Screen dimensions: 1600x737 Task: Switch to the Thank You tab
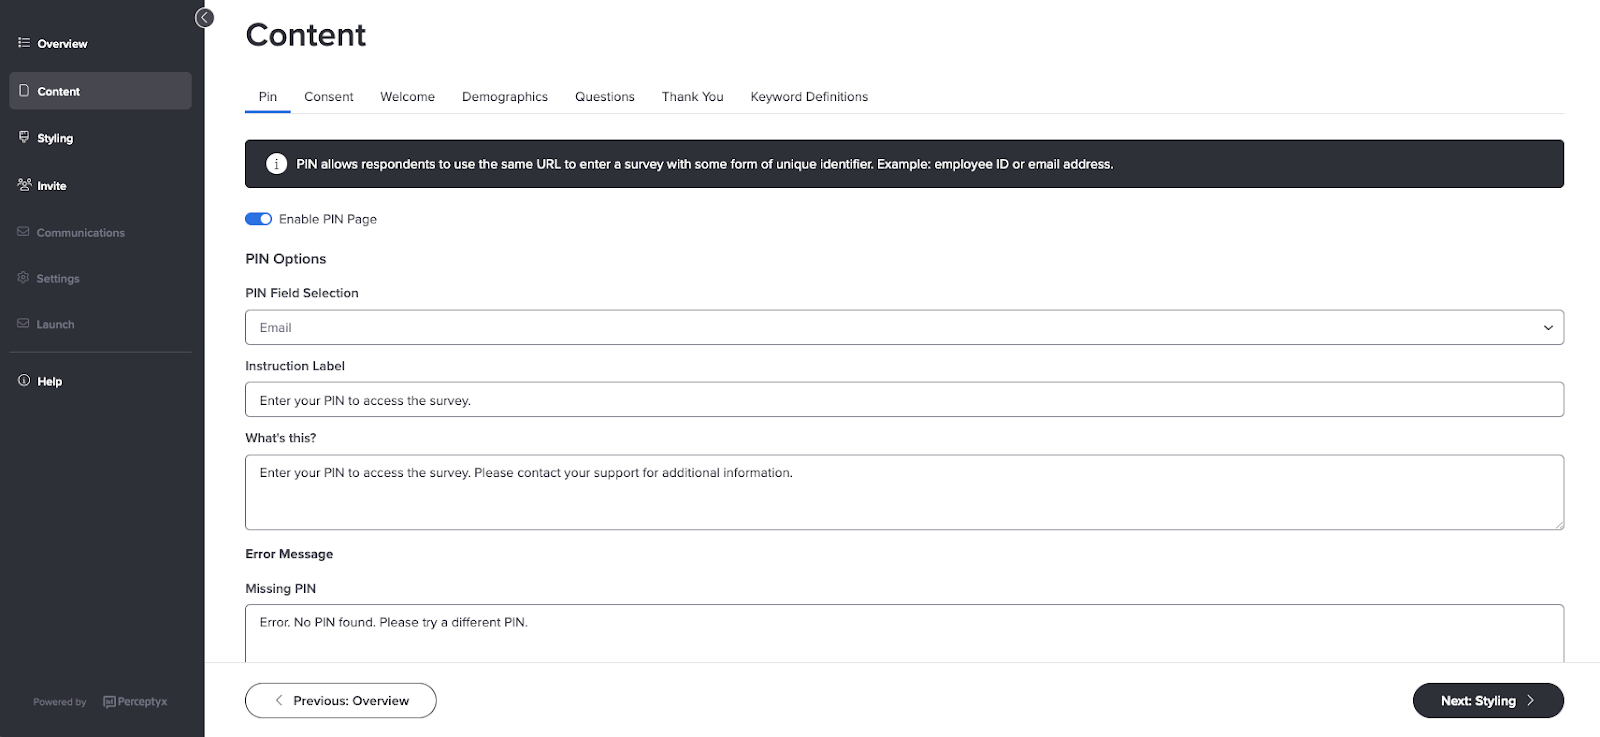[693, 97]
